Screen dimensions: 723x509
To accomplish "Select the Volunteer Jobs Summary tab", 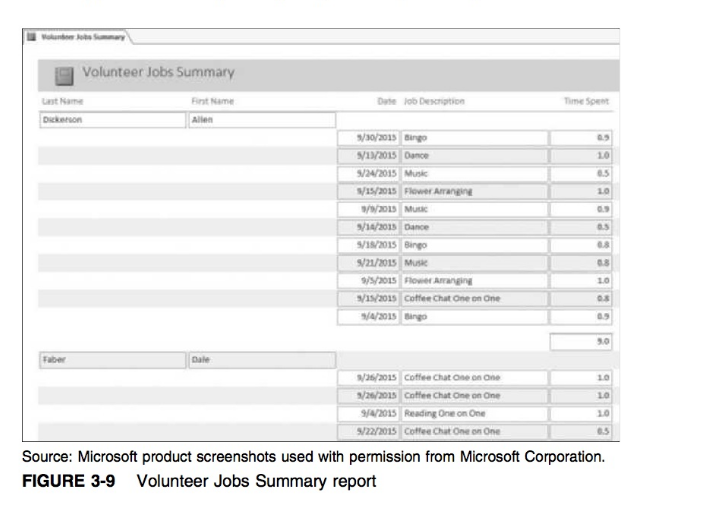I will coord(83,37).
